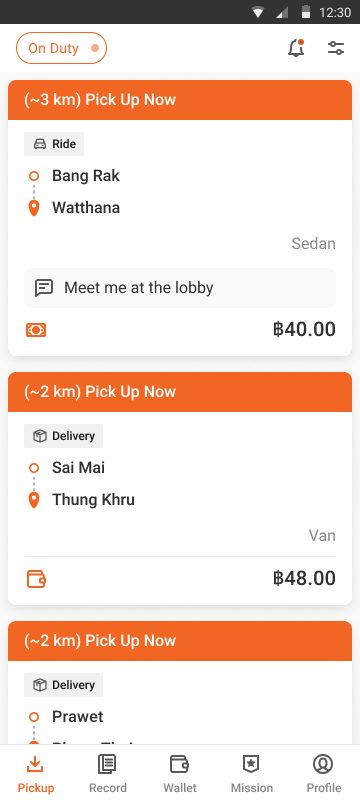The width and height of the screenshot is (360, 800).
Task: Tap the wallet payment icon beside ฿48.00
Action: (x=36, y=579)
